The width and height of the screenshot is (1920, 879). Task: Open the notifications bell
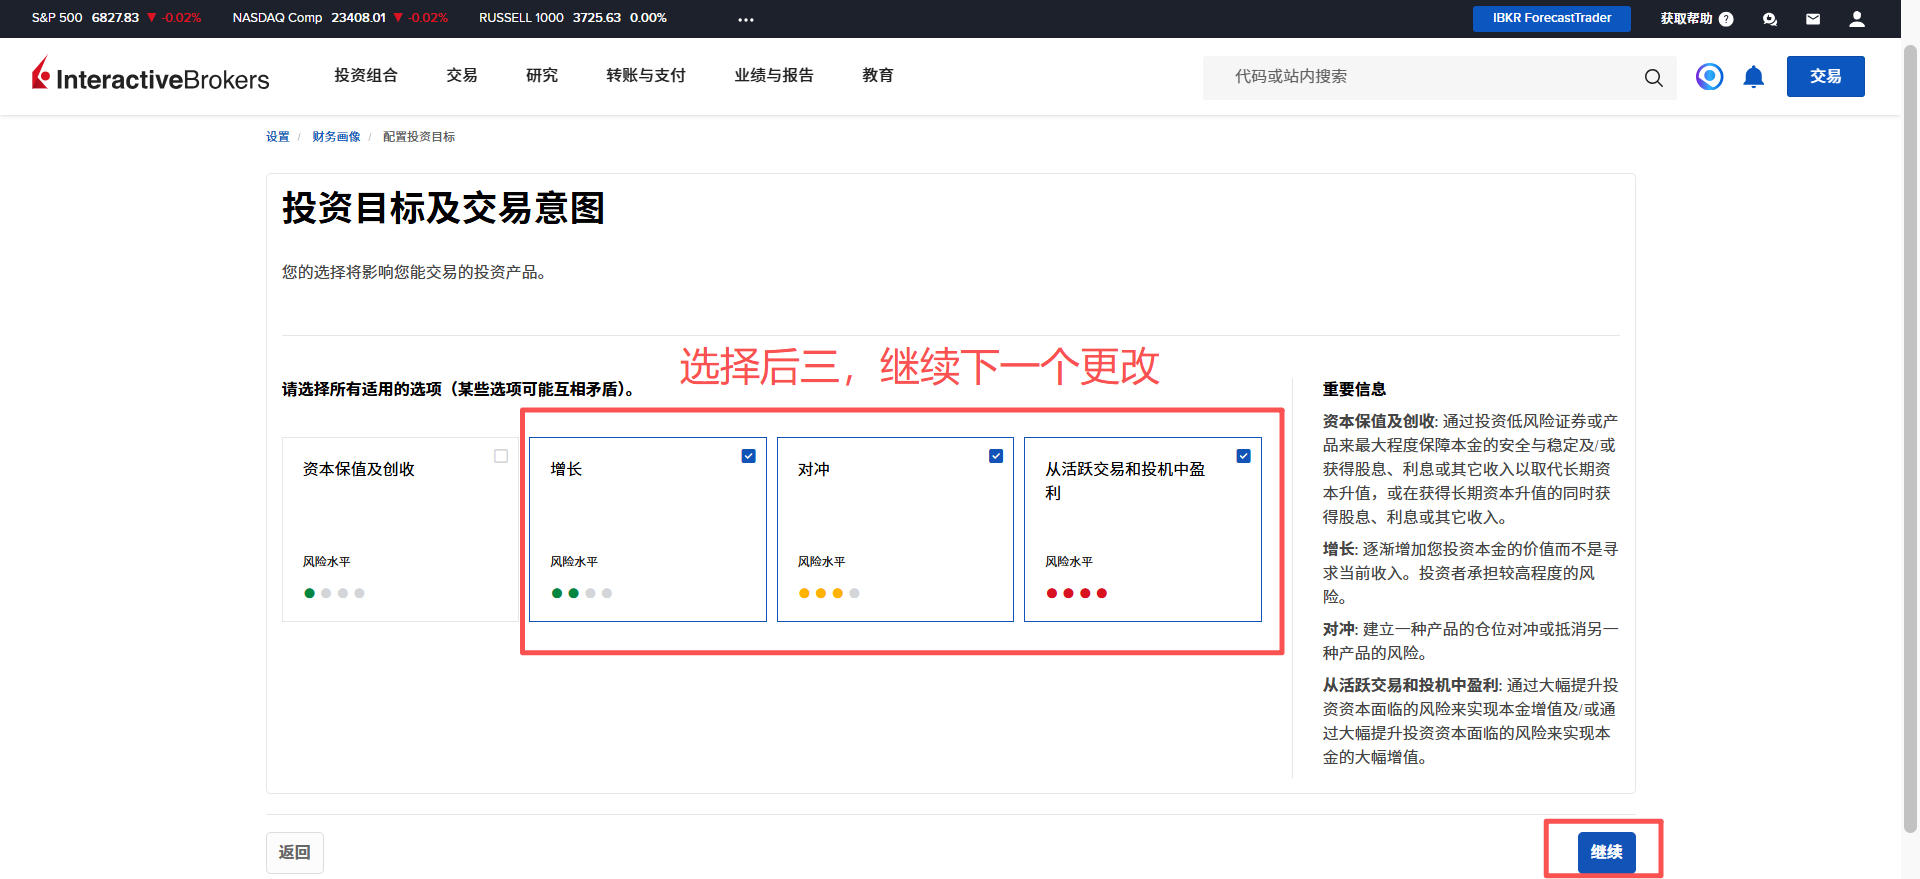click(1753, 77)
